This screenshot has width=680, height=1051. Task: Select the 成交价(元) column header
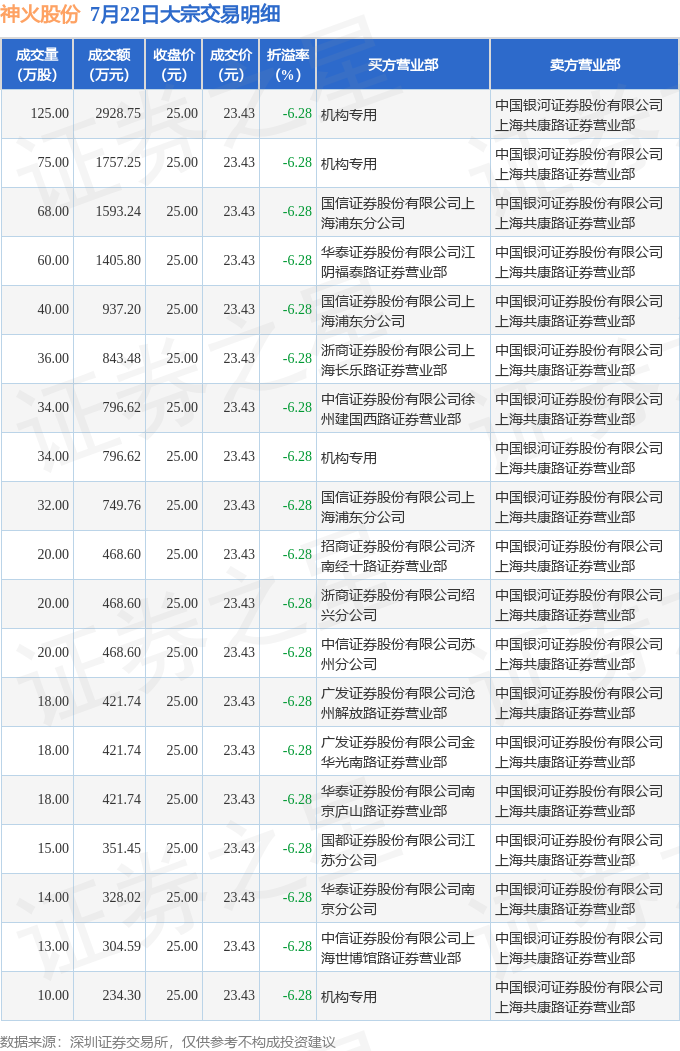pos(230,64)
